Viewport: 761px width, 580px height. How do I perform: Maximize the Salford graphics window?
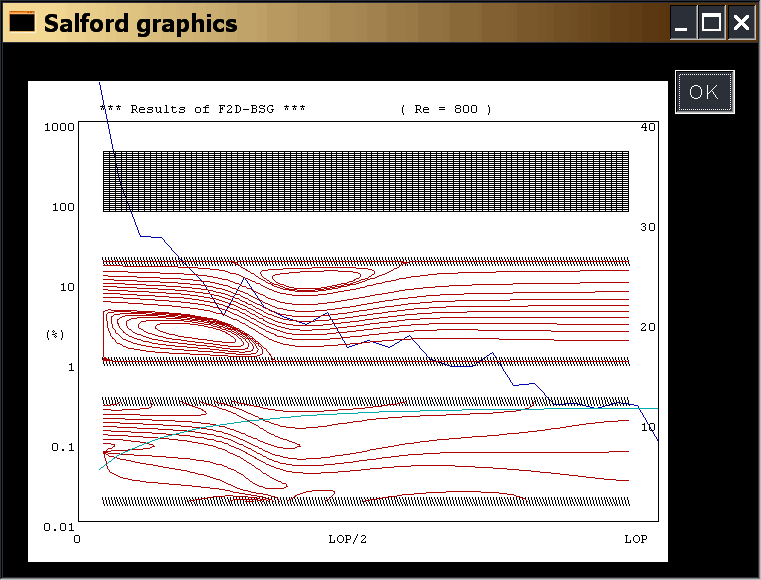711,22
